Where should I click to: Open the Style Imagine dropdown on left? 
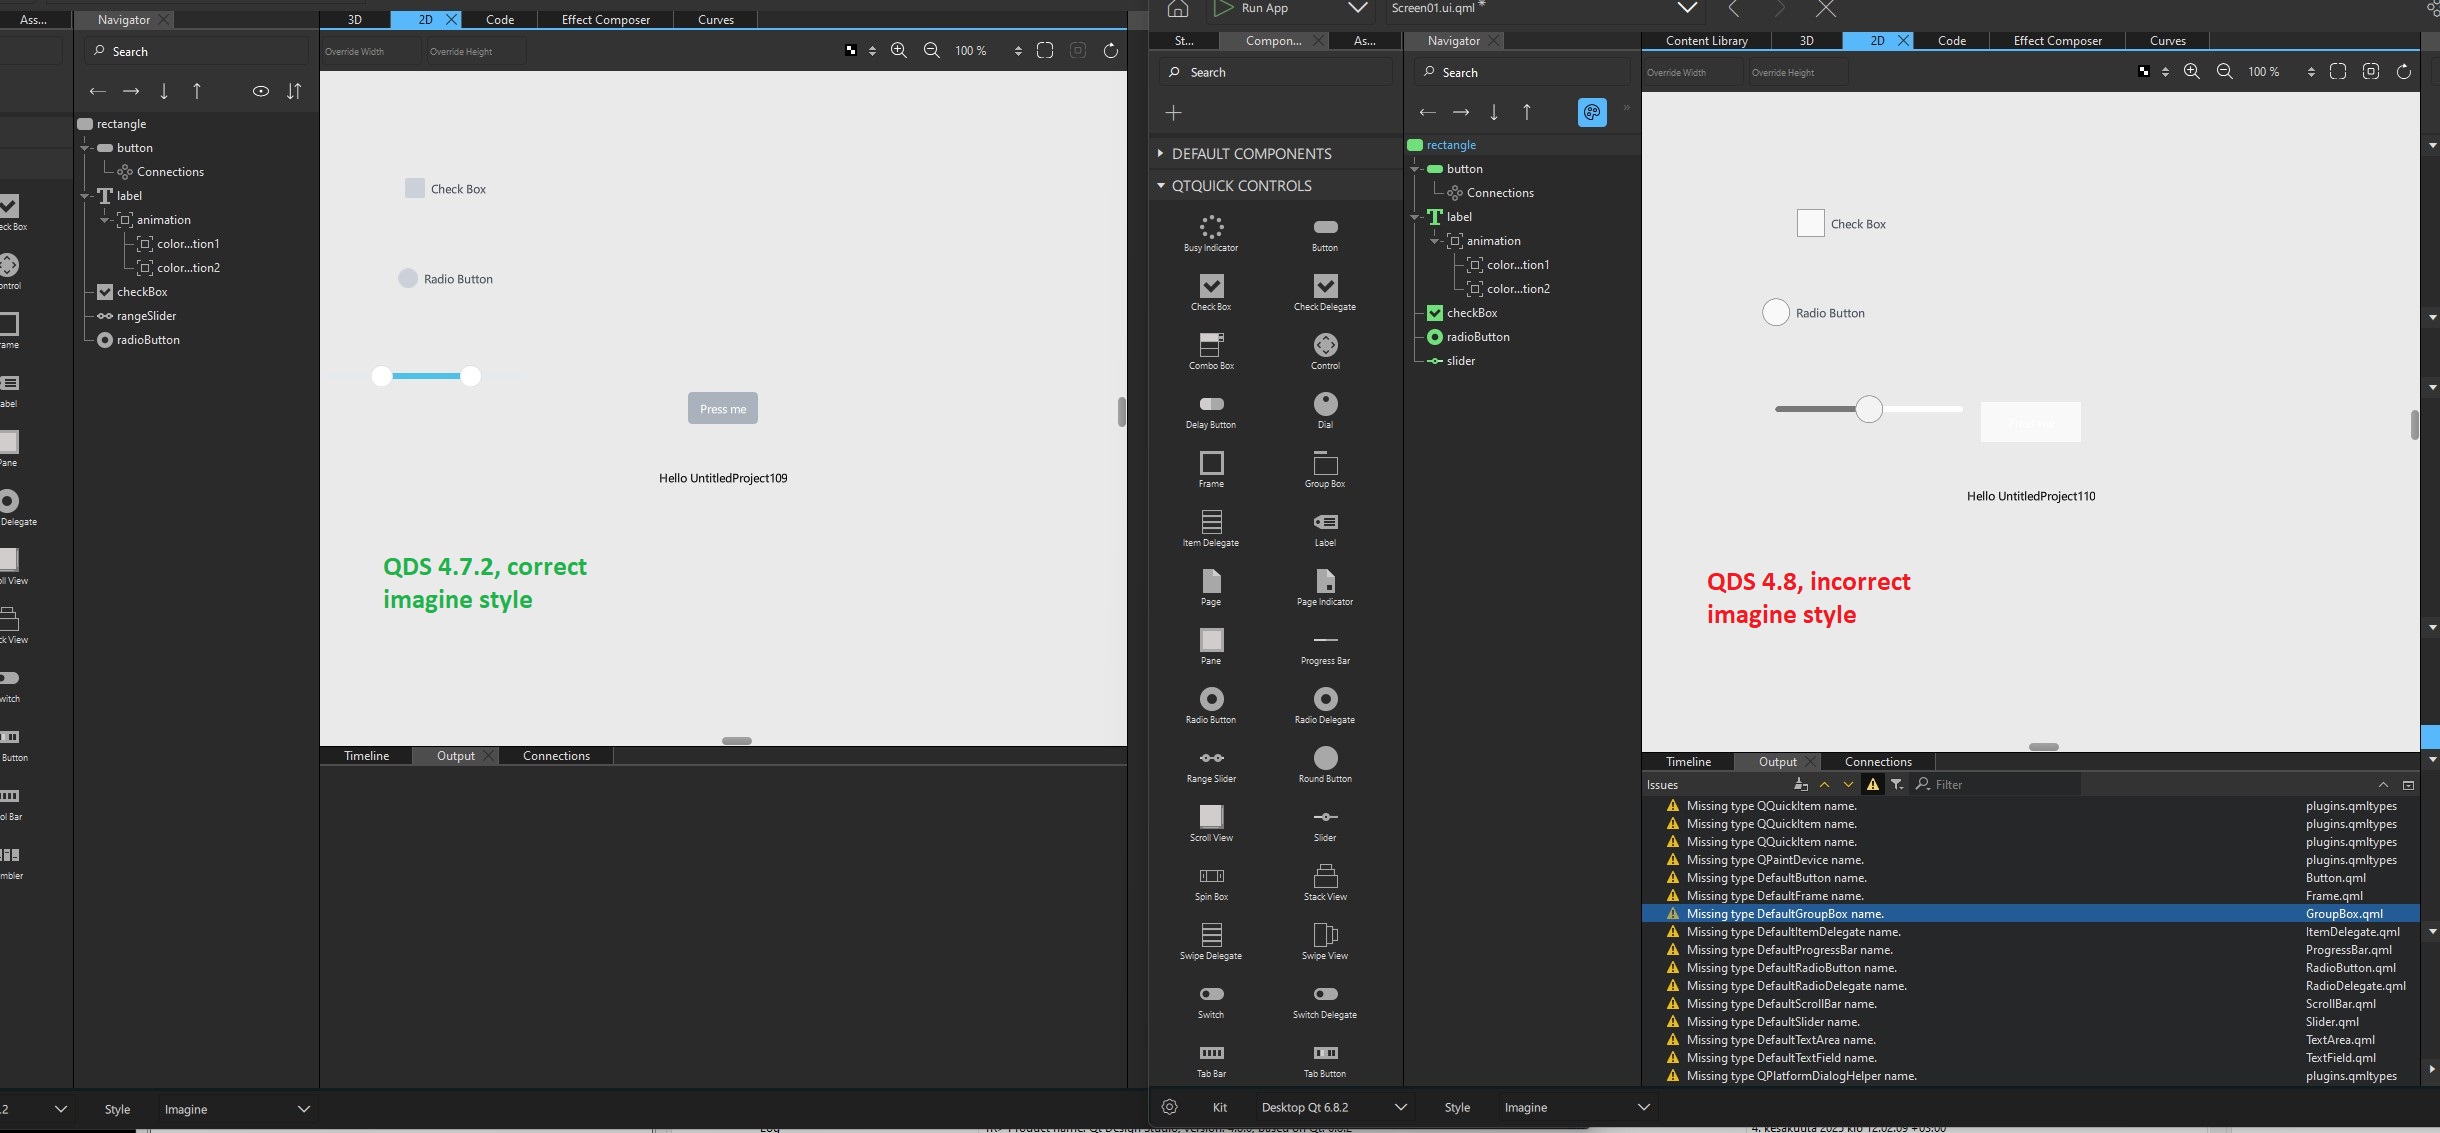(x=237, y=1109)
